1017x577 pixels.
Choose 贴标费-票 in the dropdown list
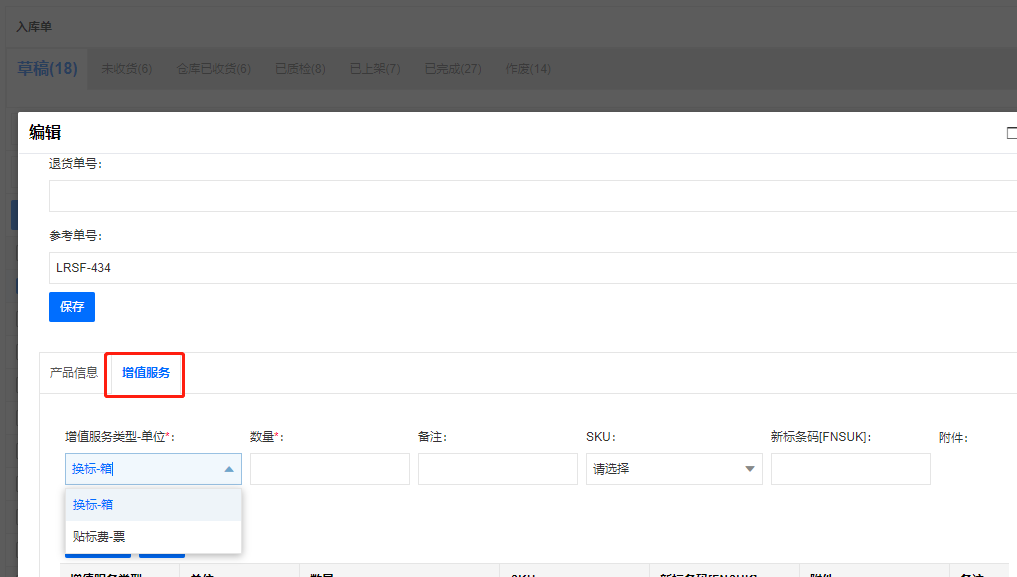pos(153,536)
